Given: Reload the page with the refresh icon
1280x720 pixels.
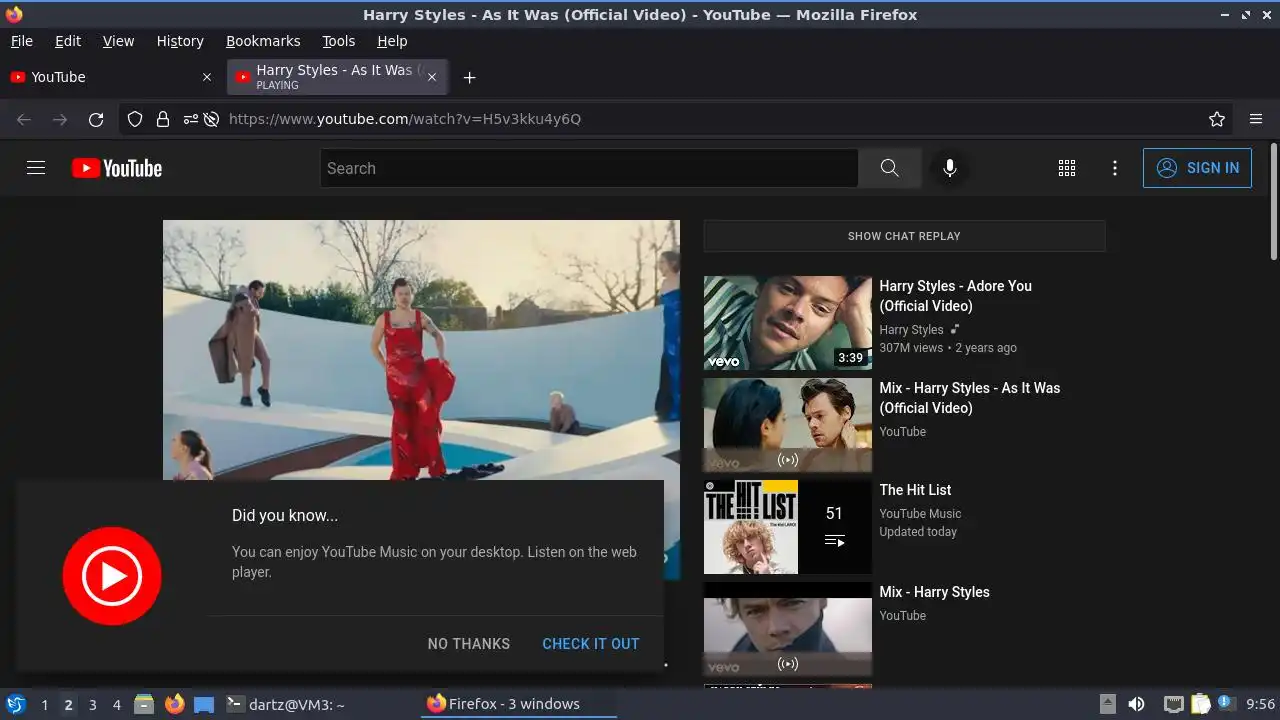Looking at the screenshot, I should tap(96, 119).
